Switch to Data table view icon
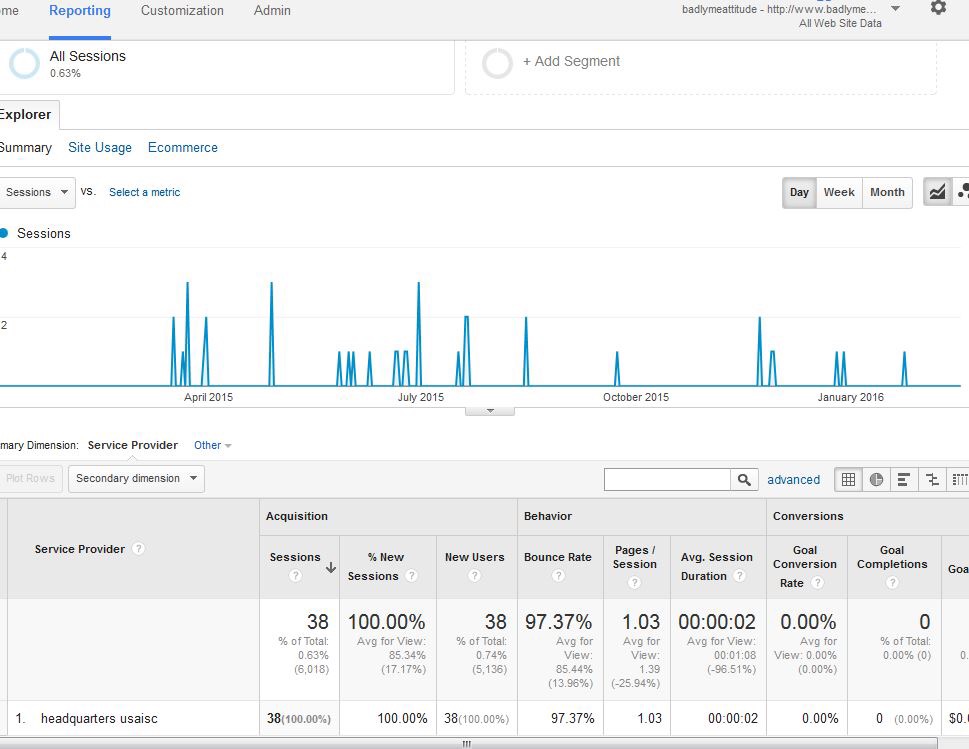Screen dimensions: 969x749 (x=848, y=480)
